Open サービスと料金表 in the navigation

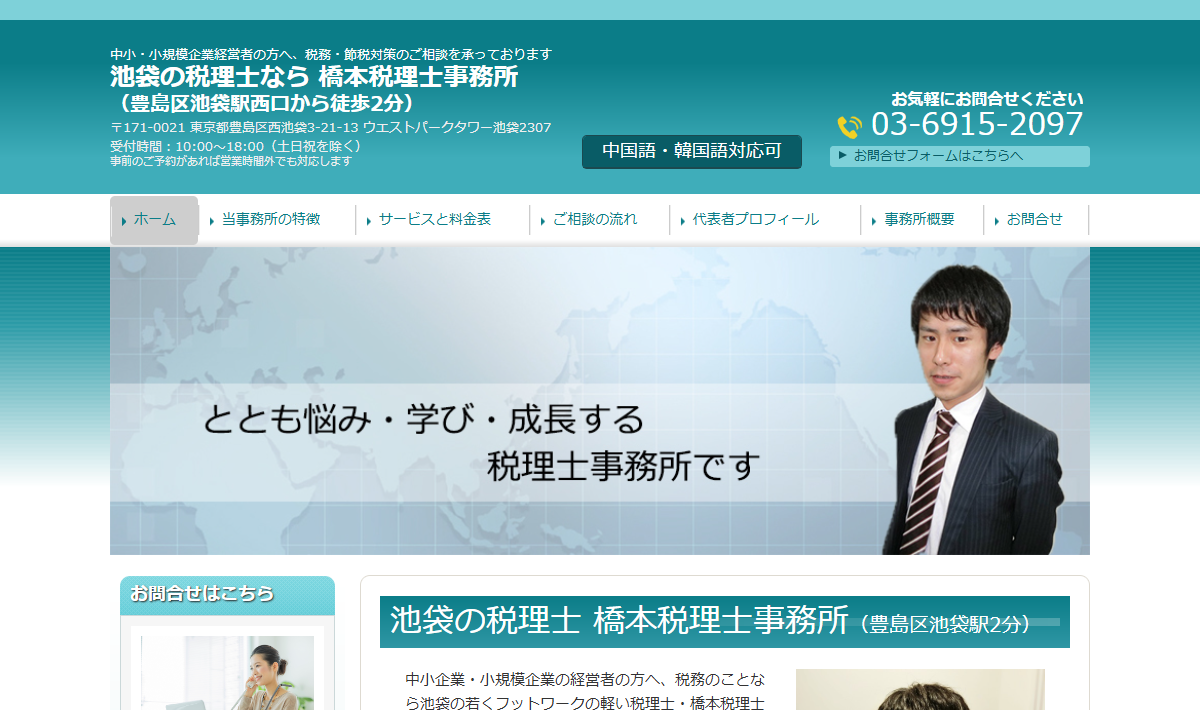click(435, 220)
